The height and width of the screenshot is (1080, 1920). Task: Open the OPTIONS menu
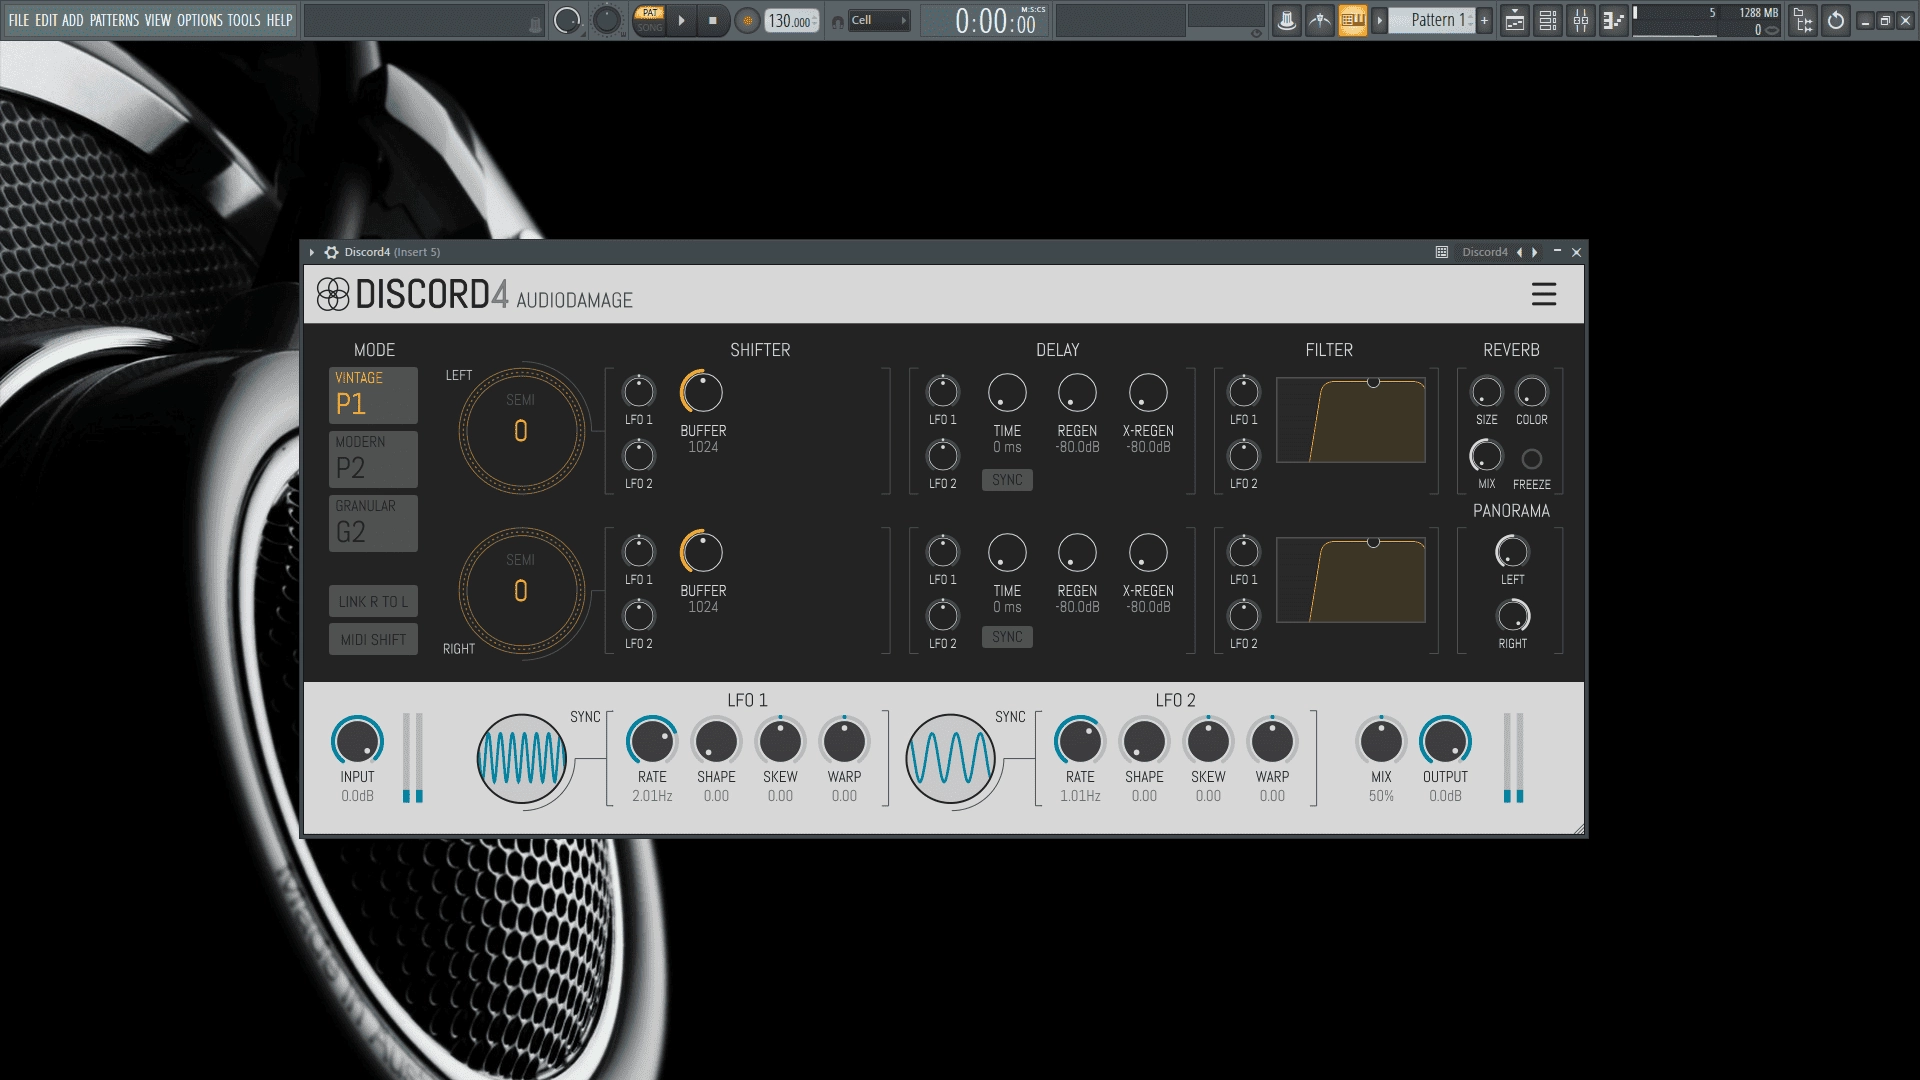200,20
